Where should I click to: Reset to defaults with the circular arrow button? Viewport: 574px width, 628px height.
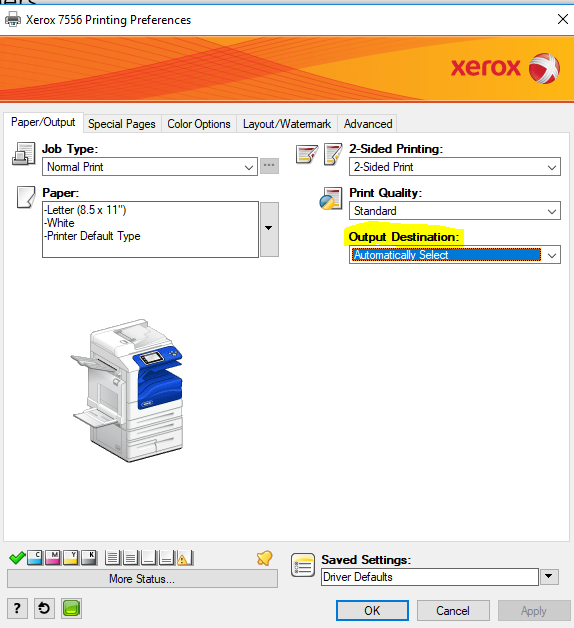44,609
